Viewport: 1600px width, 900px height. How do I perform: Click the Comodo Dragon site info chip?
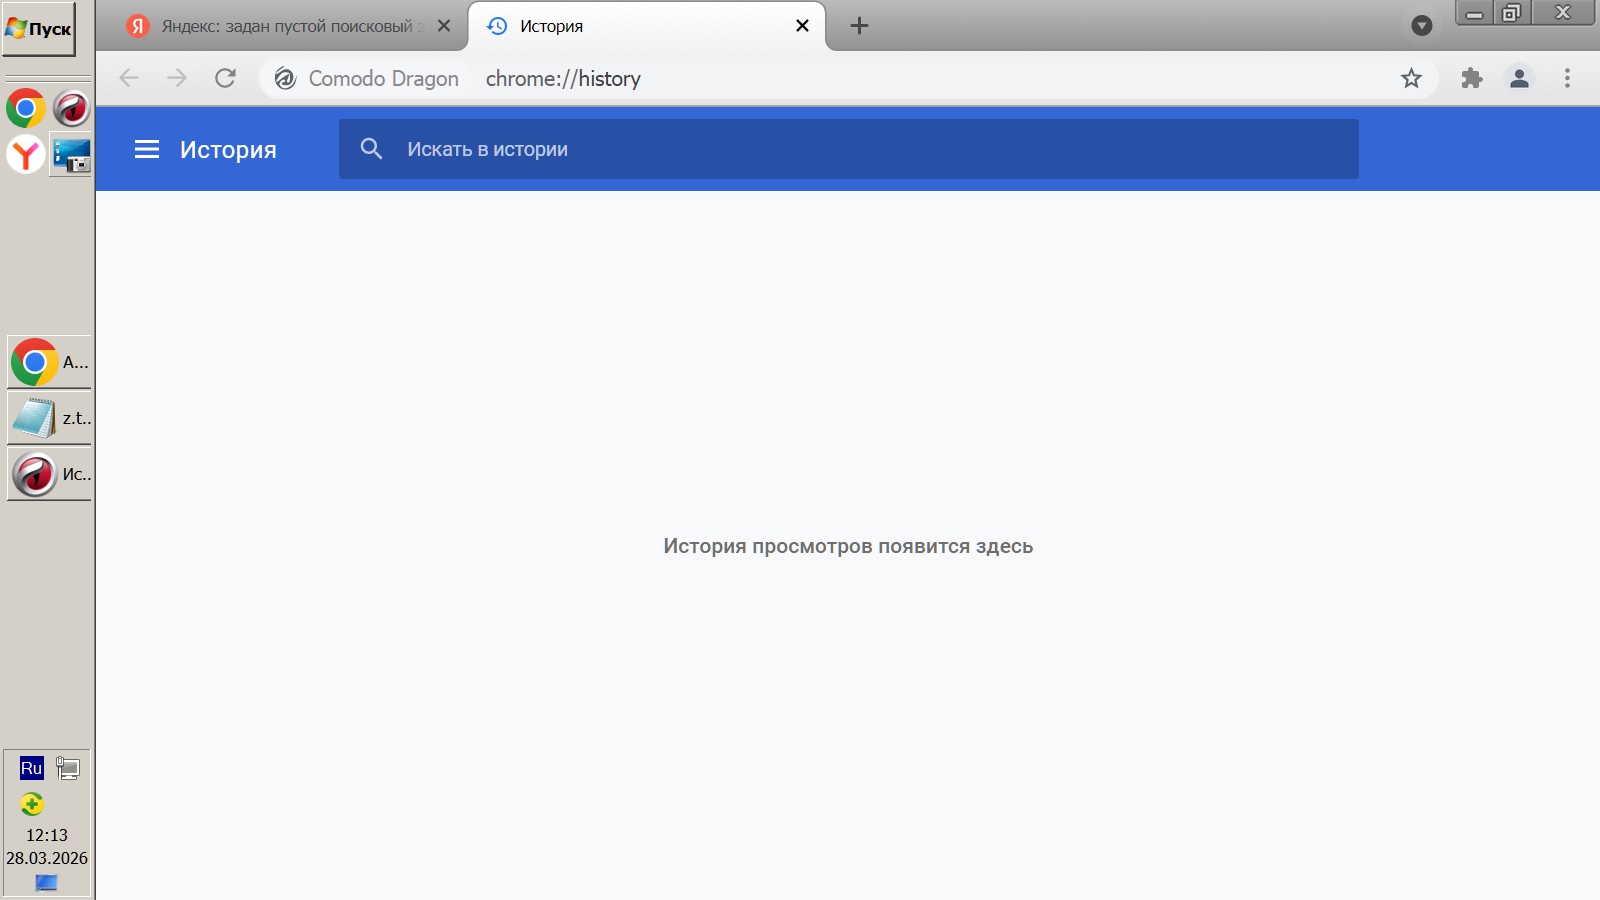[366, 78]
